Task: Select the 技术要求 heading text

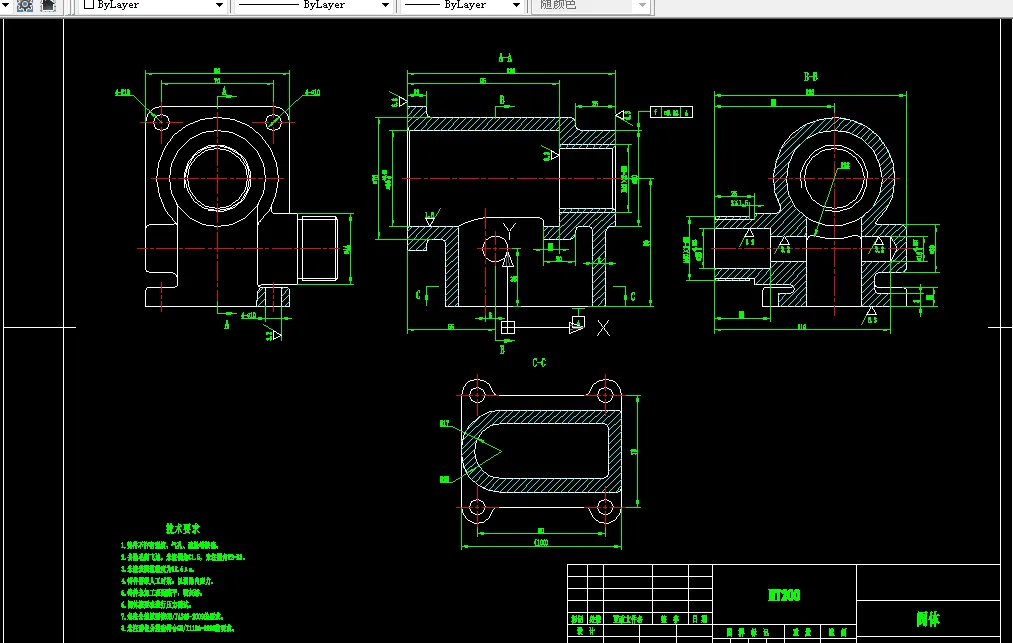Action: click(183, 529)
